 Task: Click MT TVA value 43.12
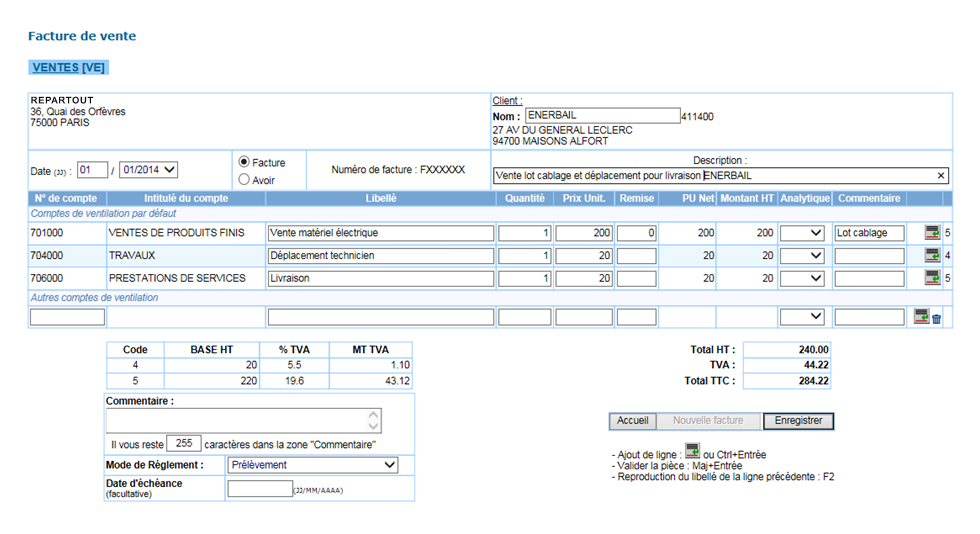(x=398, y=381)
